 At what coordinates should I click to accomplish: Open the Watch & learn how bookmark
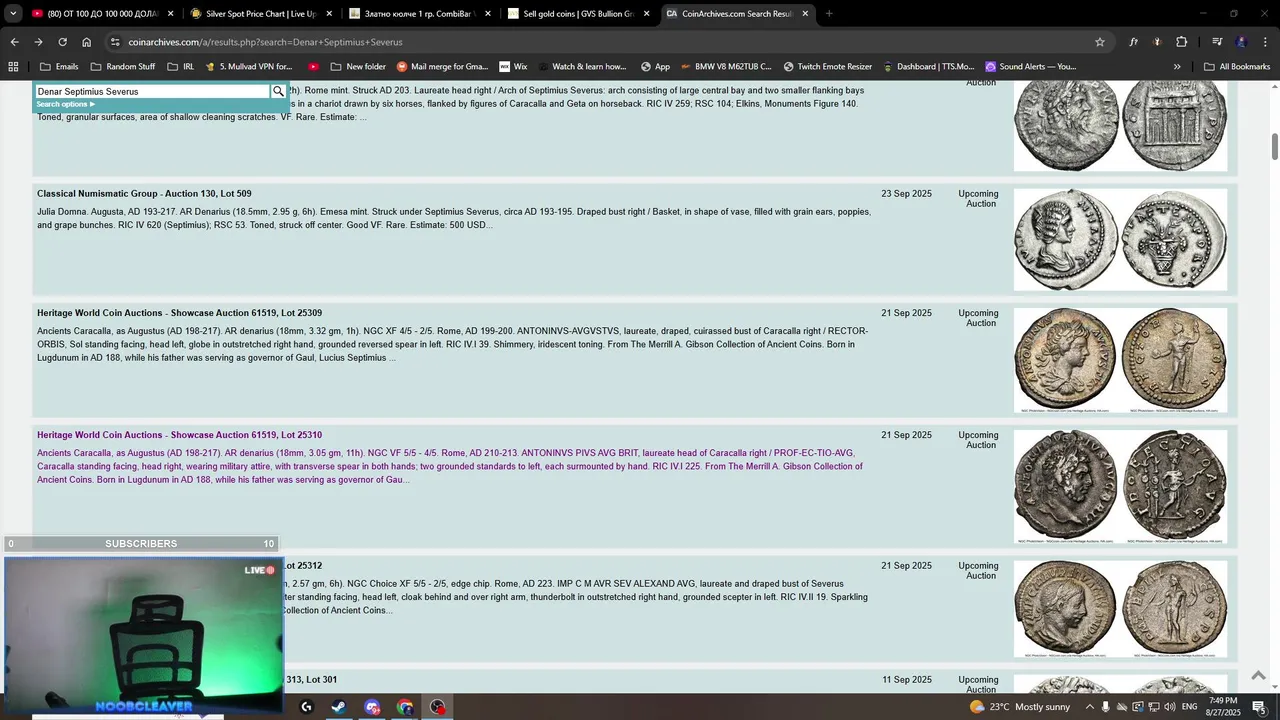click(581, 67)
